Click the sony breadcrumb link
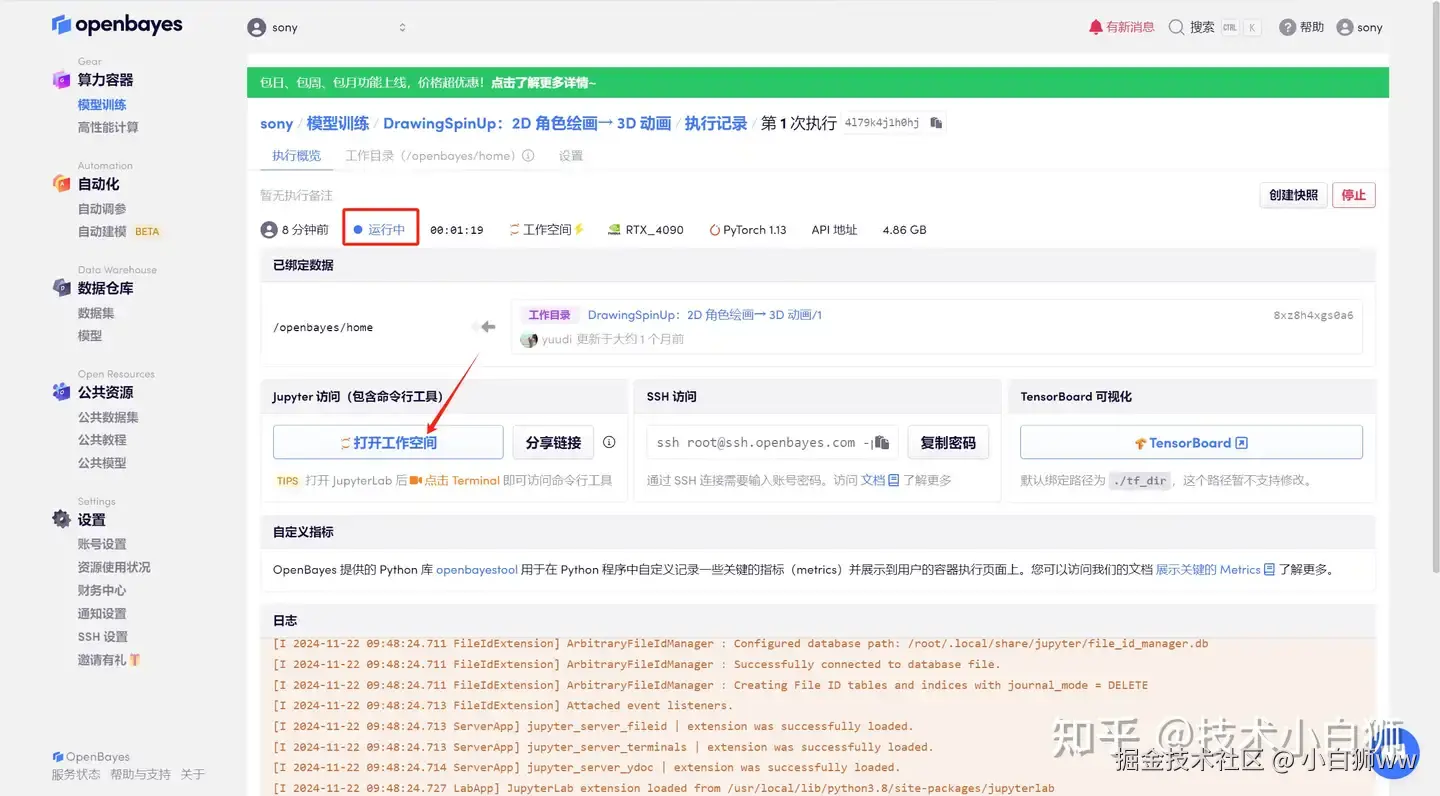This screenshot has height=796, width=1440. 276,124
